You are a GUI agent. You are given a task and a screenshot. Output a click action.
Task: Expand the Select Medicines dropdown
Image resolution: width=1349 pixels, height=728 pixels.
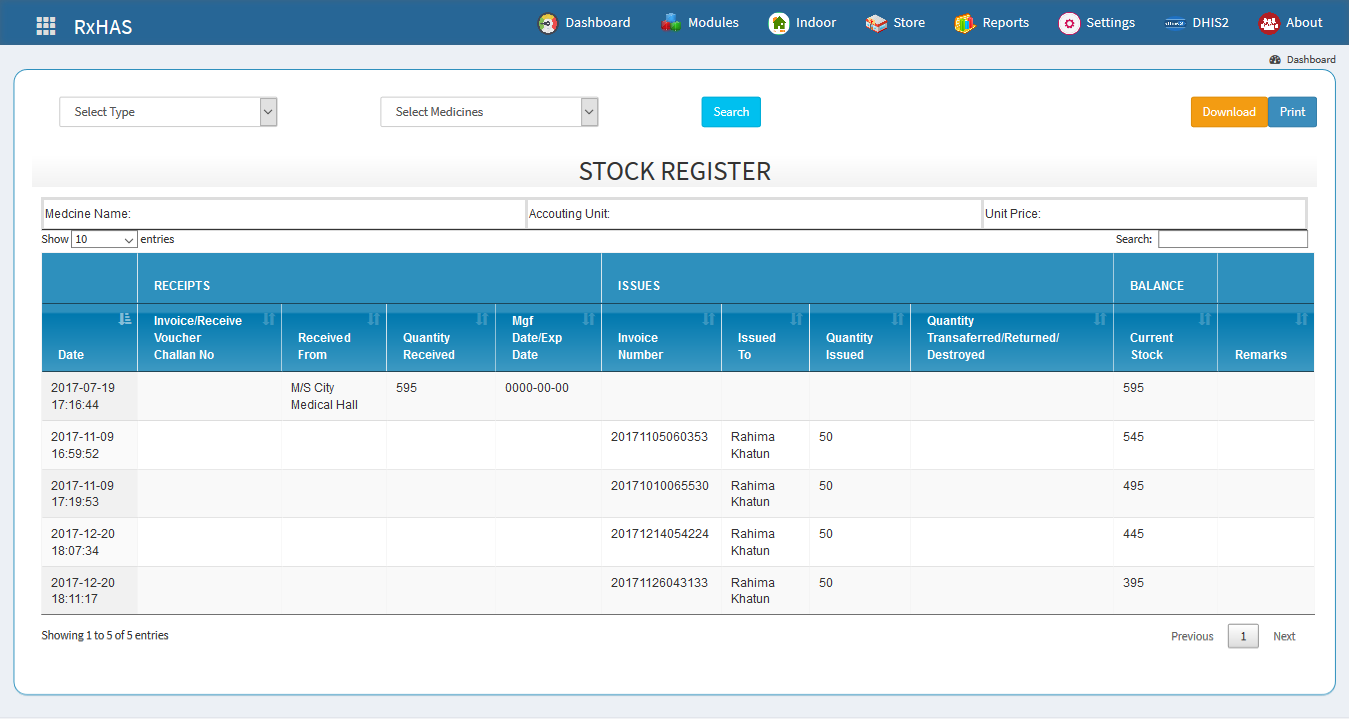(489, 112)
